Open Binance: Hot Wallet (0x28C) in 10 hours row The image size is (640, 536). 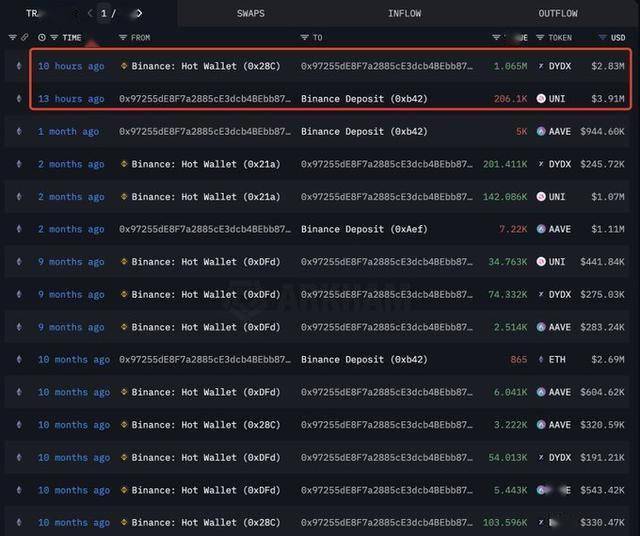[206, 66]
